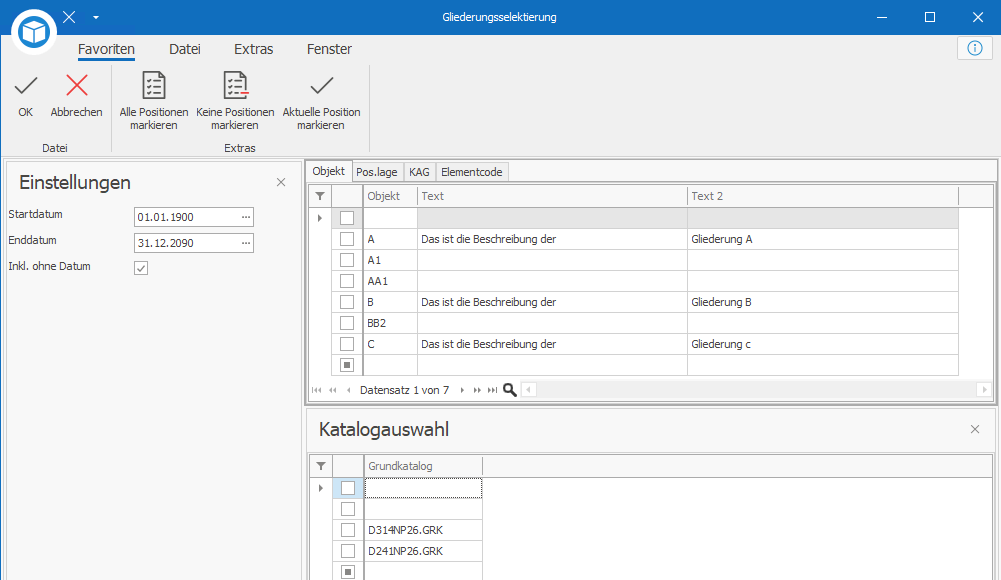Click row indicator arrow in Katalogauswahl grid
This screenshot has width=1001, height=580.
[321, 488]
